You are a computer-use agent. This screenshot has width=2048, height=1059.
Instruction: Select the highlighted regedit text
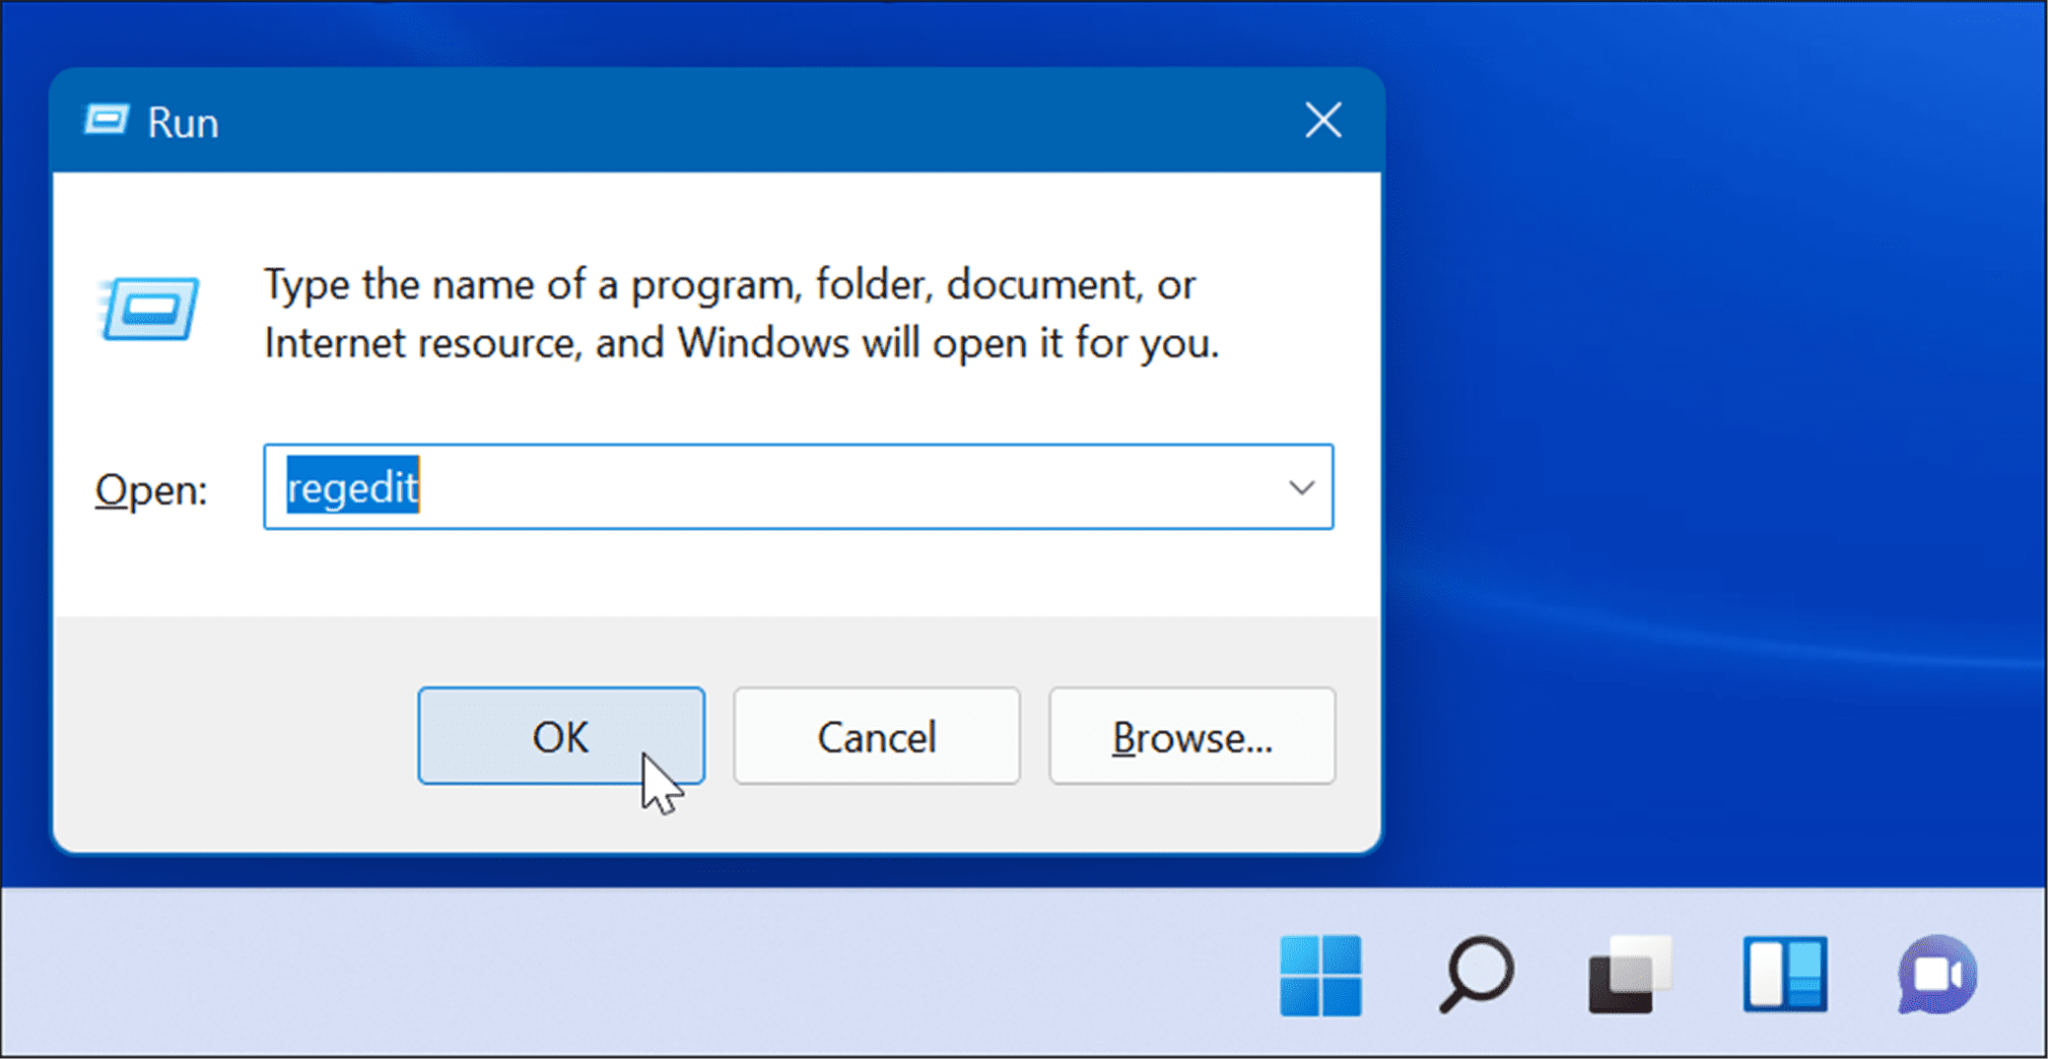coord(351,487)
